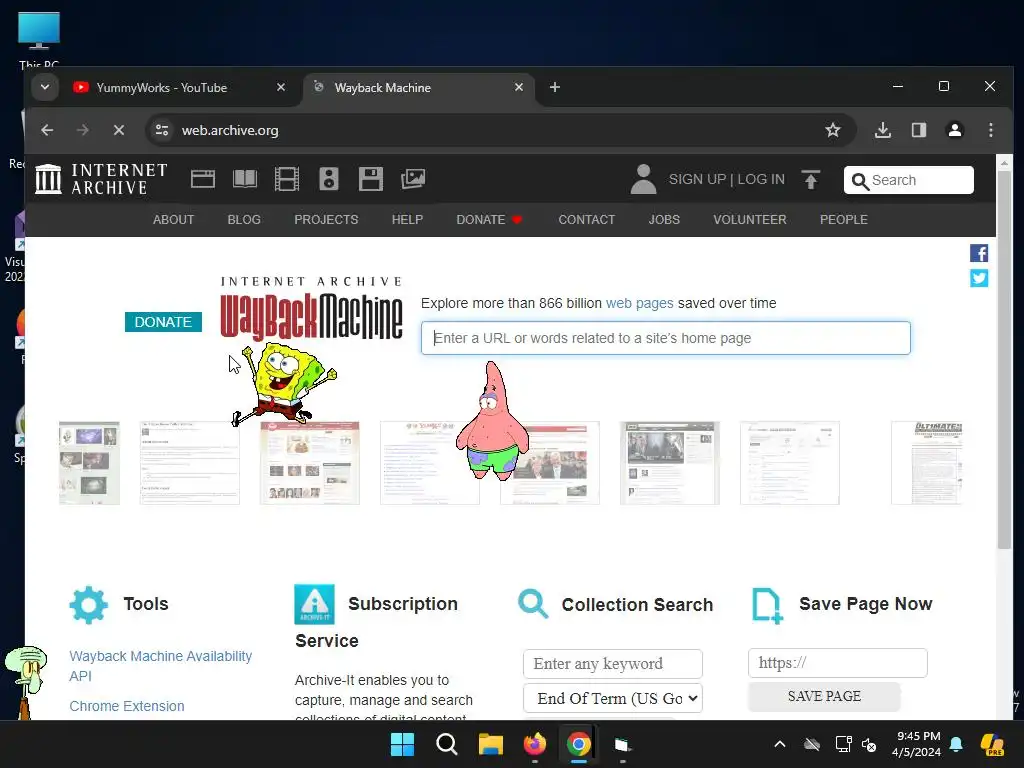Screen dimensions: 1024x768
Task: Open Chrome Extension link
Action: tap(127, 706)
